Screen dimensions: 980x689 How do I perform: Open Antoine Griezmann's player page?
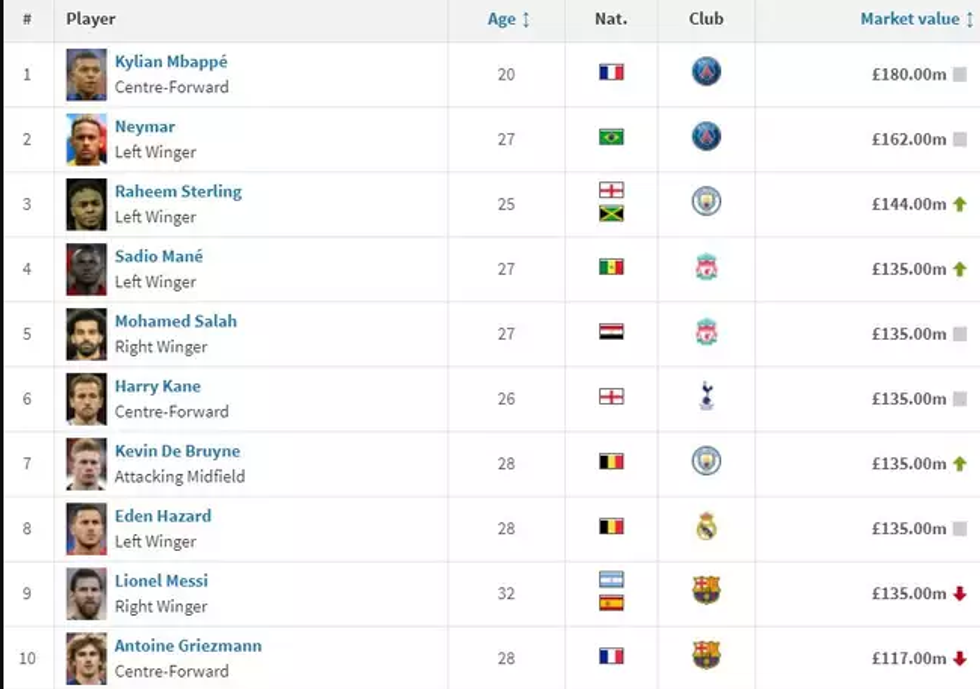(188, 645)
